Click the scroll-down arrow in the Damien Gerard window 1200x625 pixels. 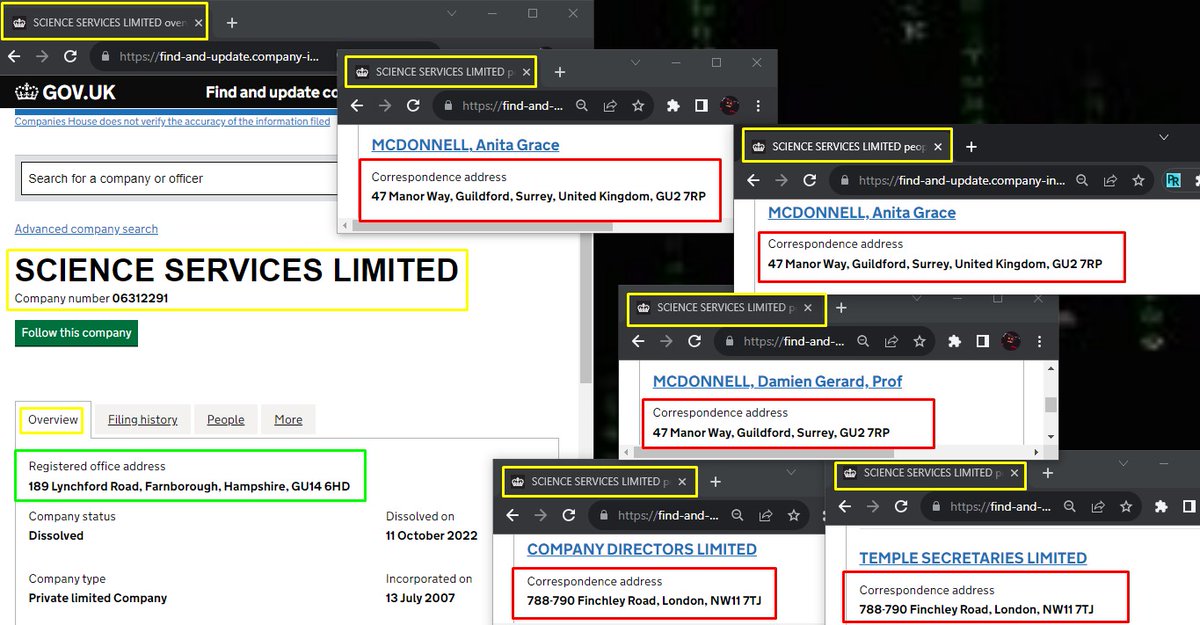click(1051, 437)
